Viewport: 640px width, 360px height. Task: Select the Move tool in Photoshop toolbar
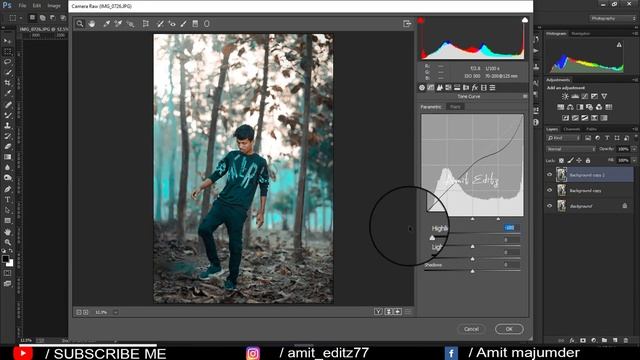7,41
